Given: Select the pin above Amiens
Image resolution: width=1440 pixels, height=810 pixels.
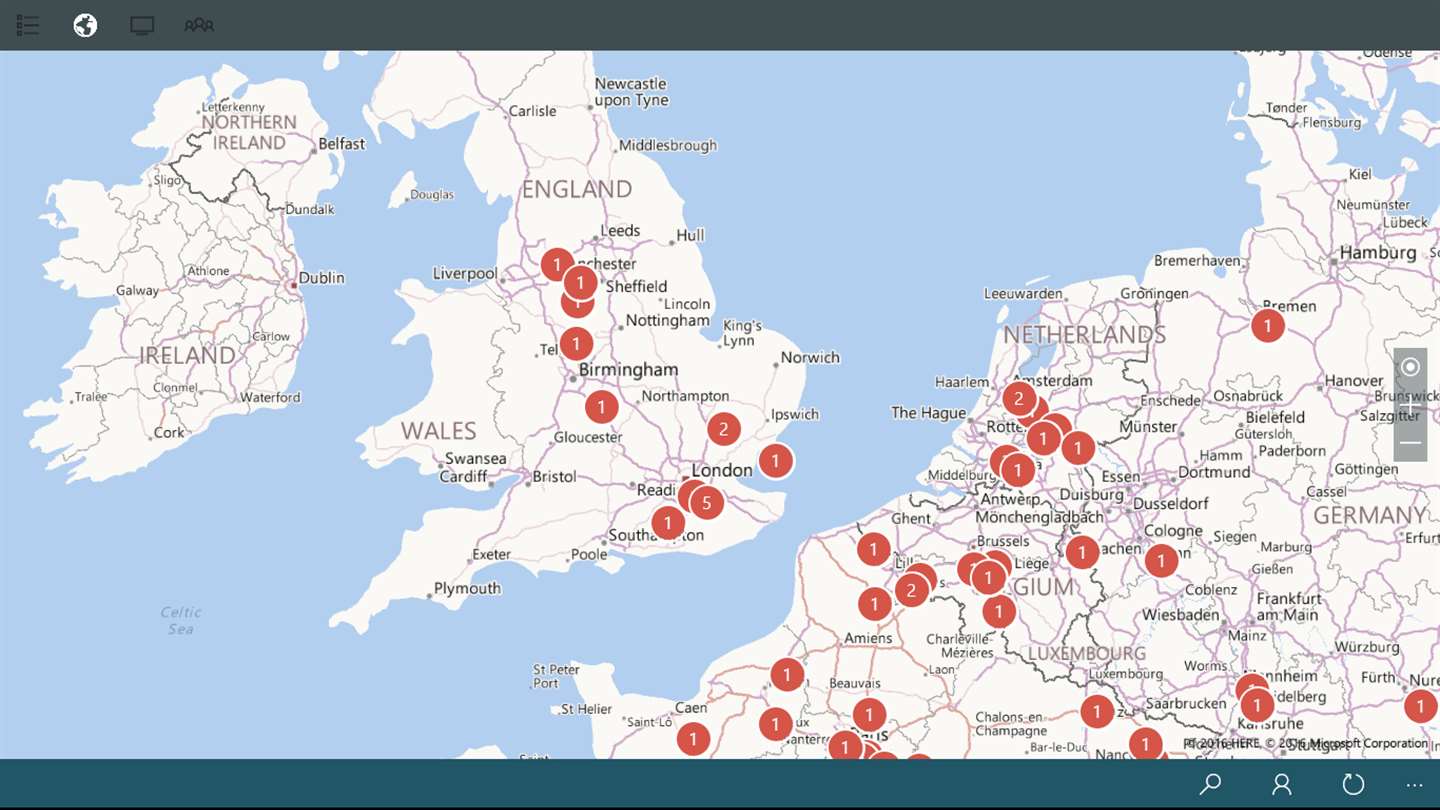Looking at the screenshot, I should point(874,604).
